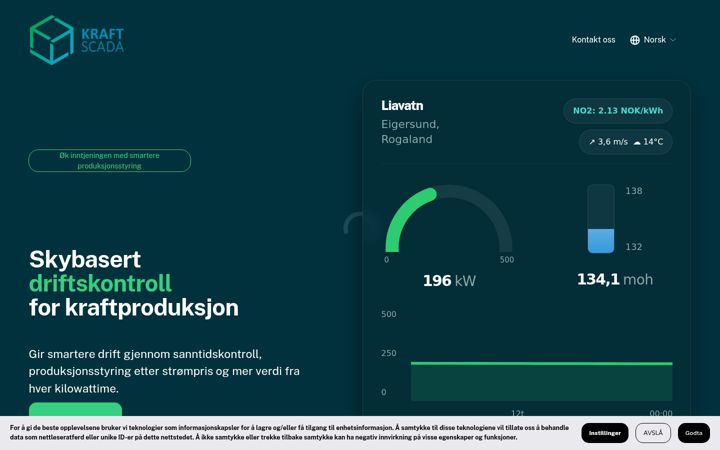Click the globe language icon

[x=635, y=40]
